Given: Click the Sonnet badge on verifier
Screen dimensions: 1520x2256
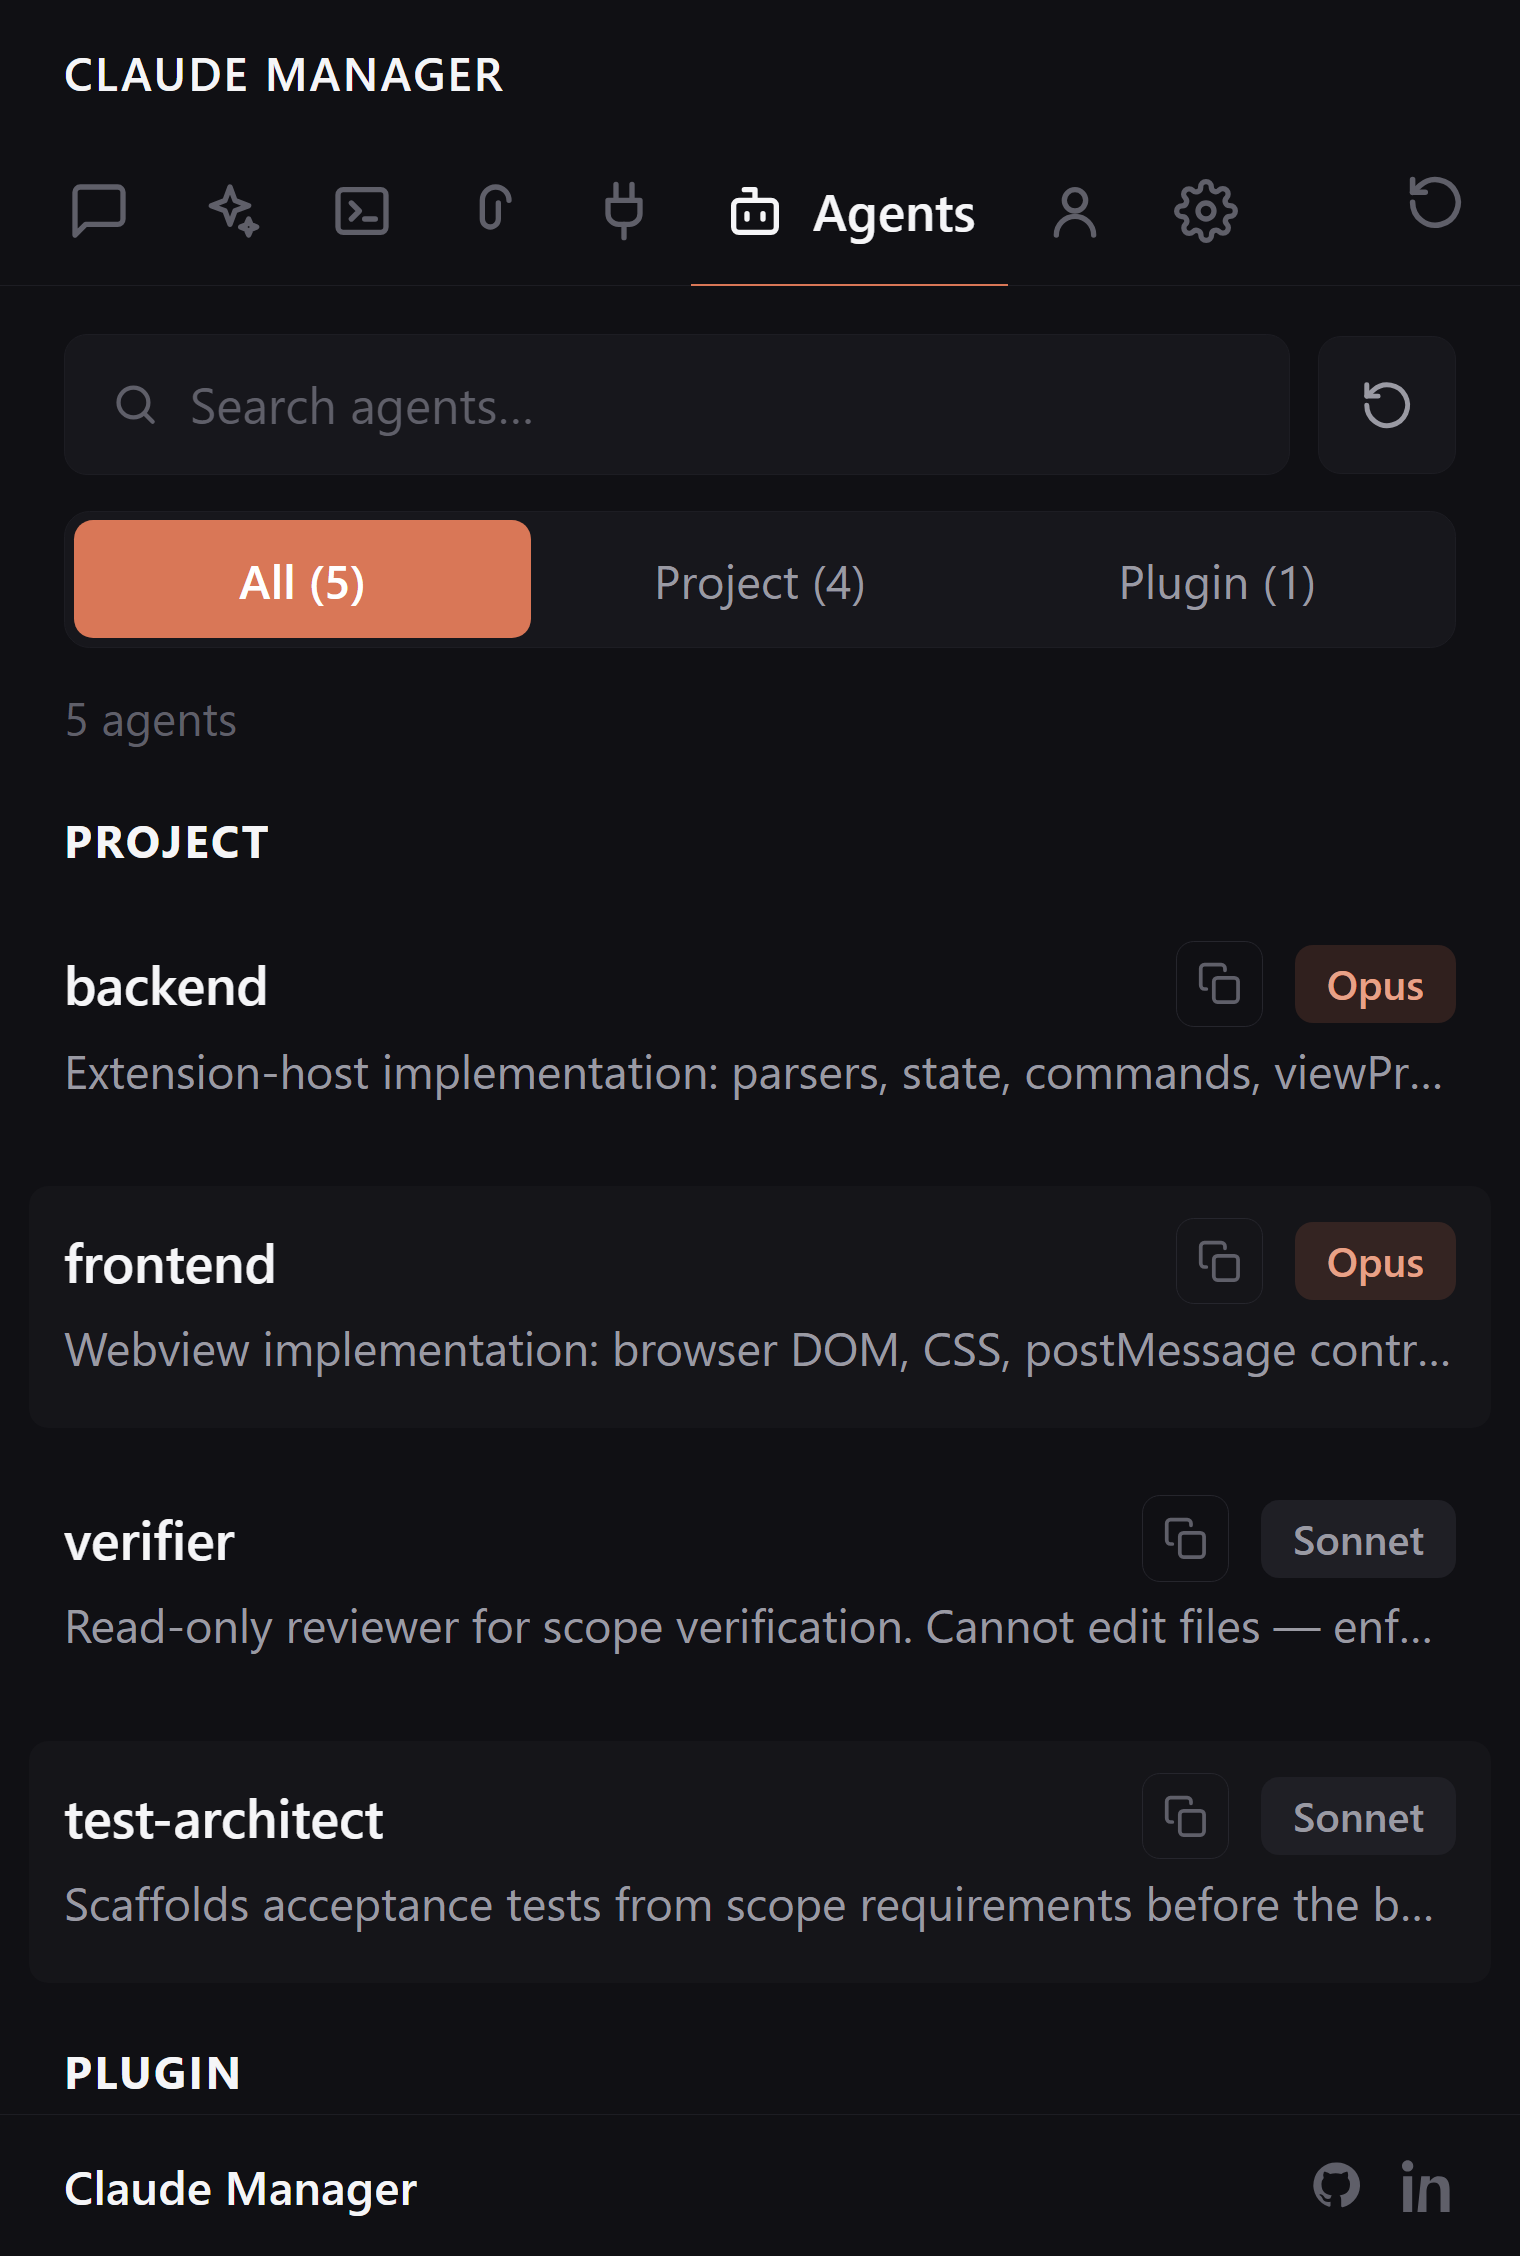Looking at the screenshot, I should pos(1358,1540).
